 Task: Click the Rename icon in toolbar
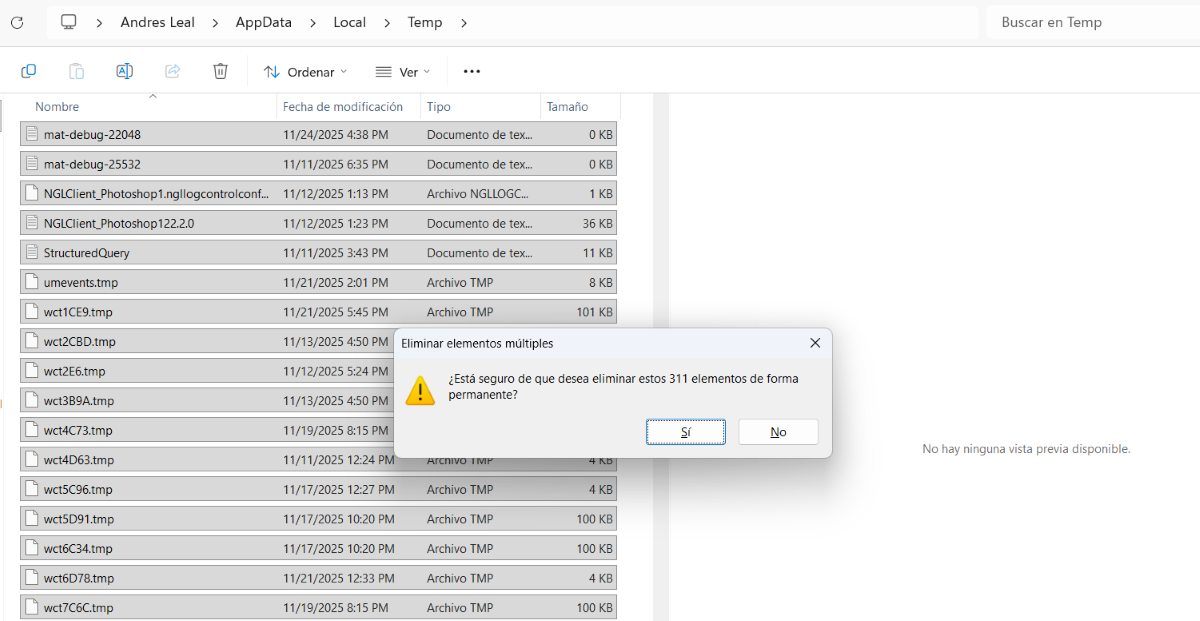pyautogui.click(x=124, y=71)
